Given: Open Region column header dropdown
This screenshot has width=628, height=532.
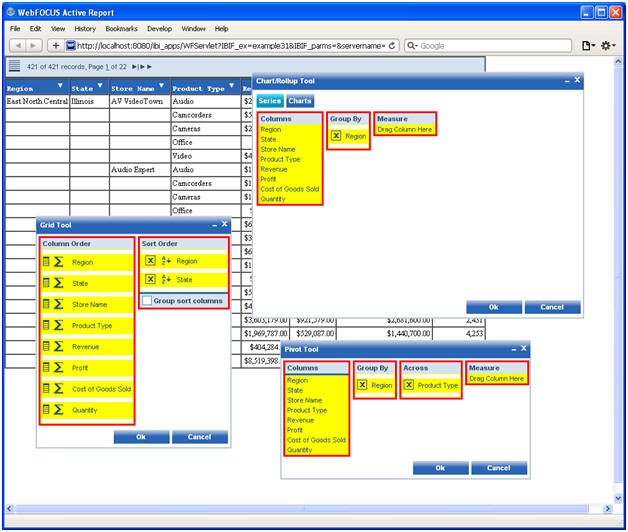Looking at the screenshot, I should click(x=60, y=85).
